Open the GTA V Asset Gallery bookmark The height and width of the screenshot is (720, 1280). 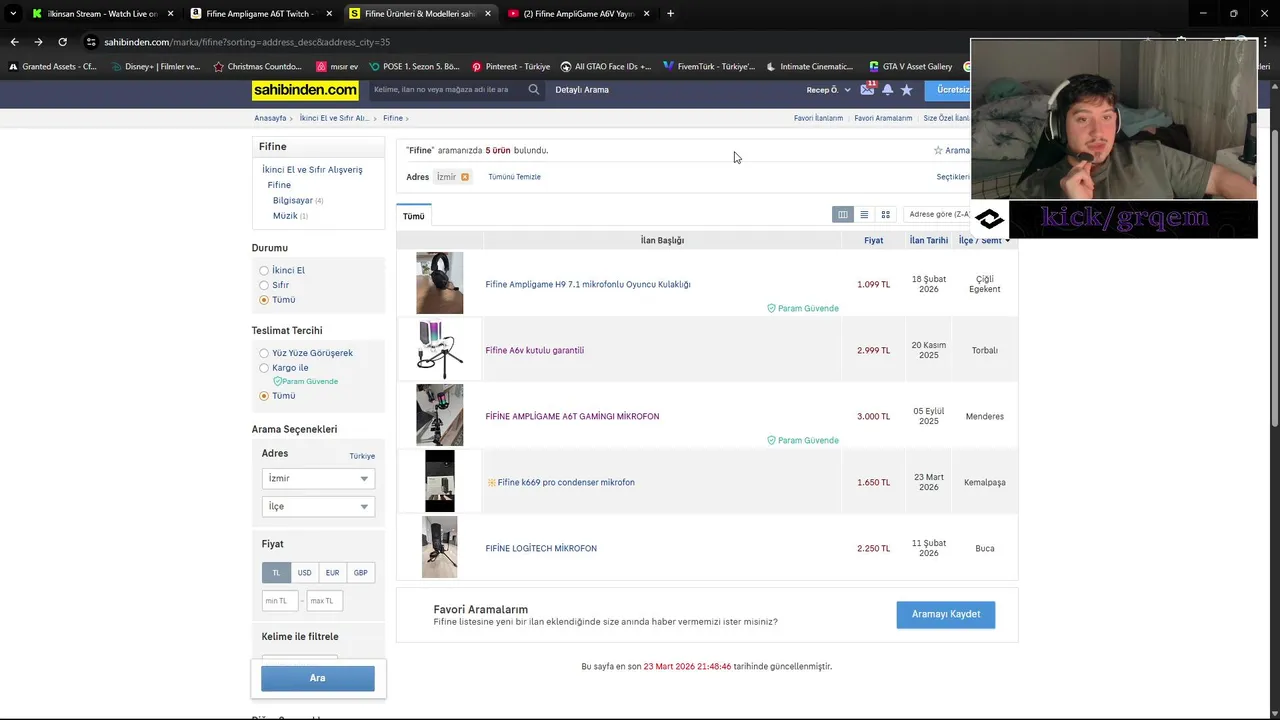pos(910,66)
